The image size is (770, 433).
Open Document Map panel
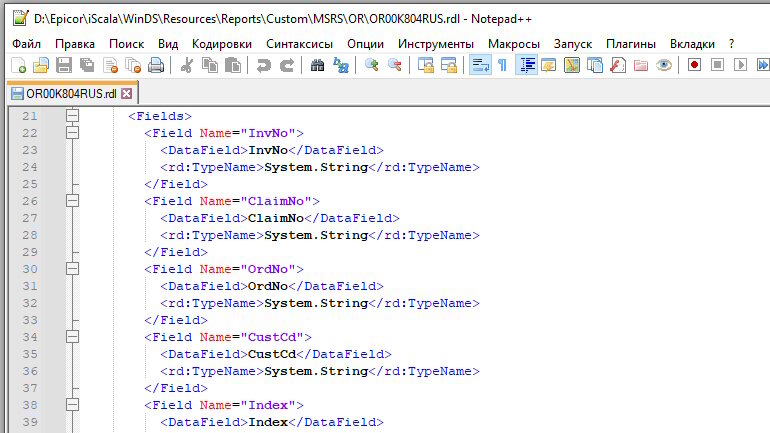(572, 65)
